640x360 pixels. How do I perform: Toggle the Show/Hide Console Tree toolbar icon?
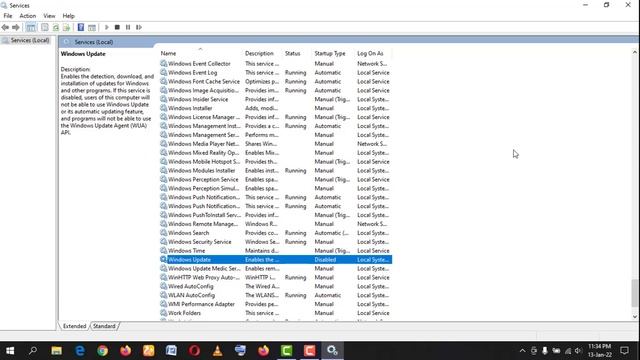pyautogui.click(x=31, y=27)
